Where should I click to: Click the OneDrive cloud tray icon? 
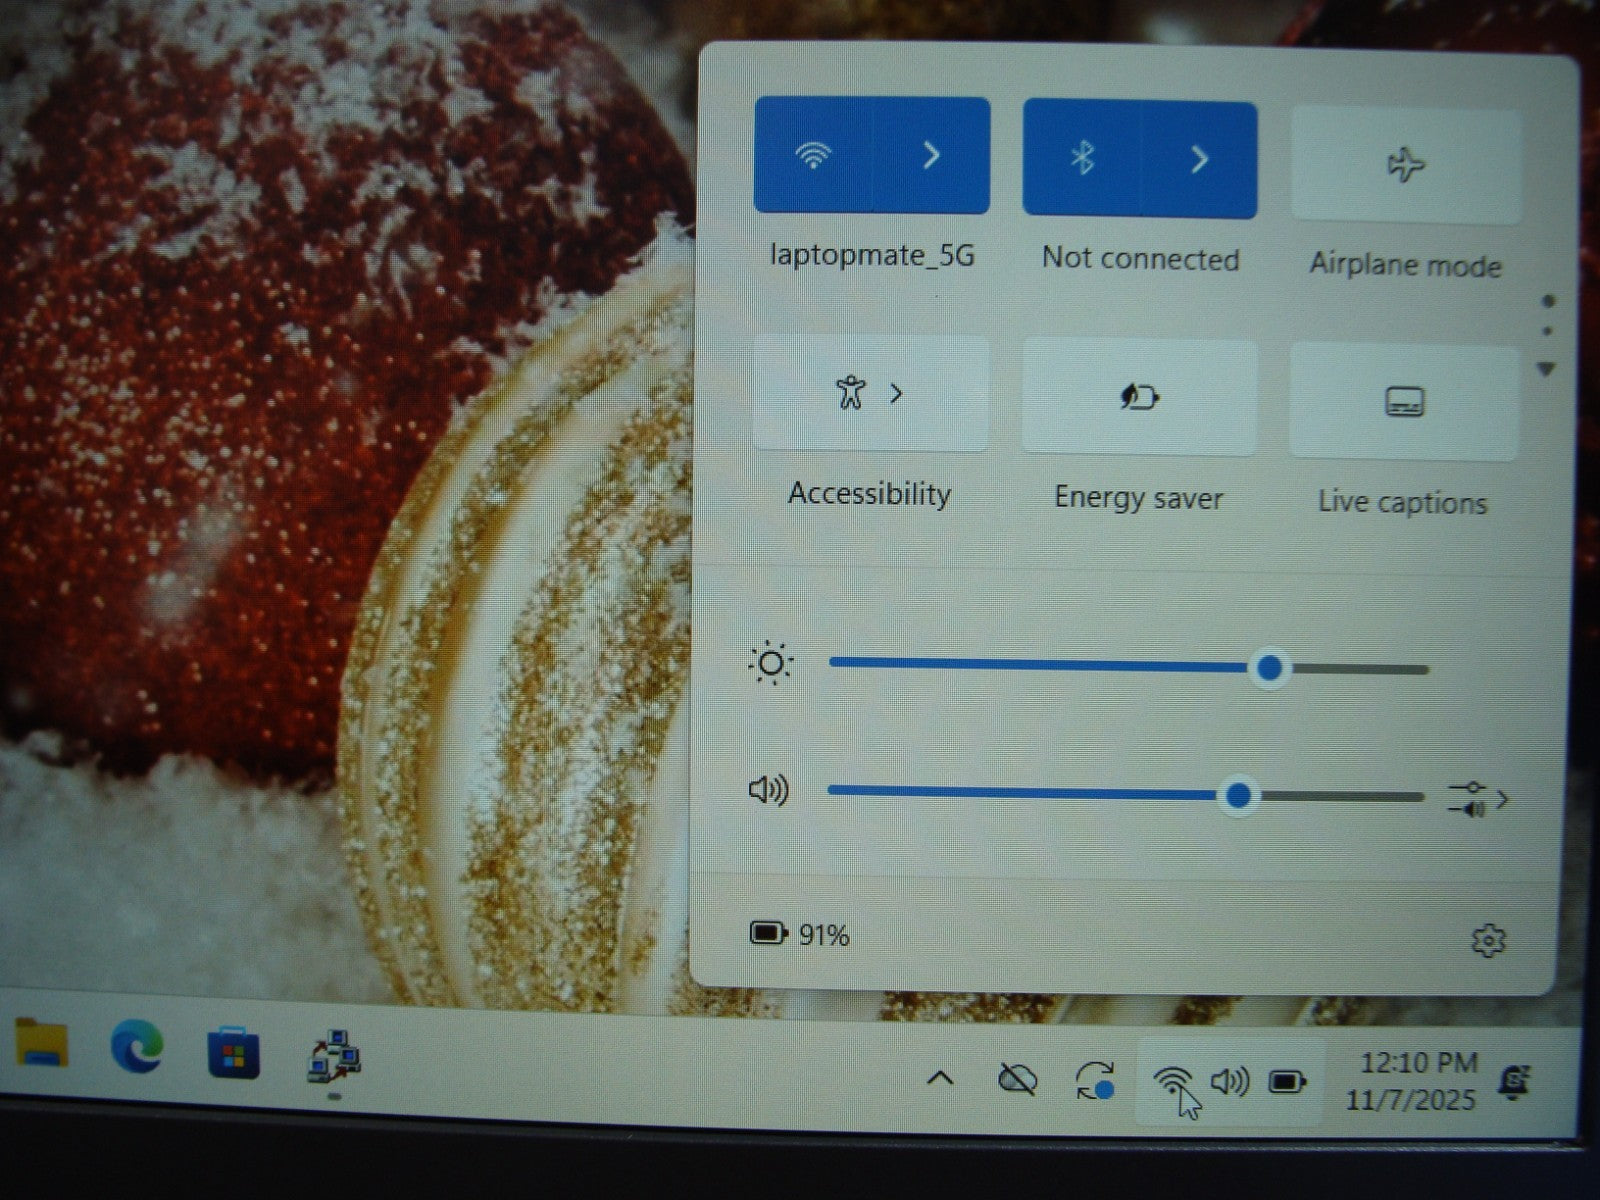1018,1080
